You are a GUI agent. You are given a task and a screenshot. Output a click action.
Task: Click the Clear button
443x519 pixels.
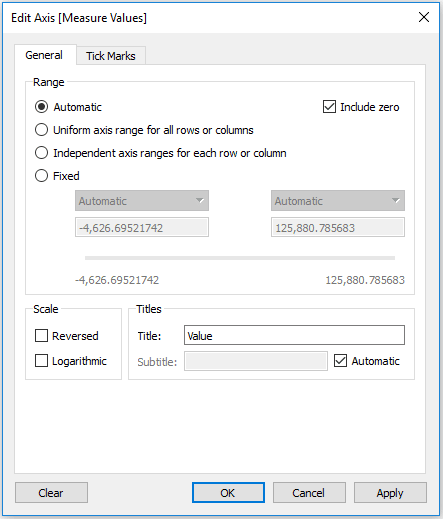pyautogui.click(x=51, y=492)
